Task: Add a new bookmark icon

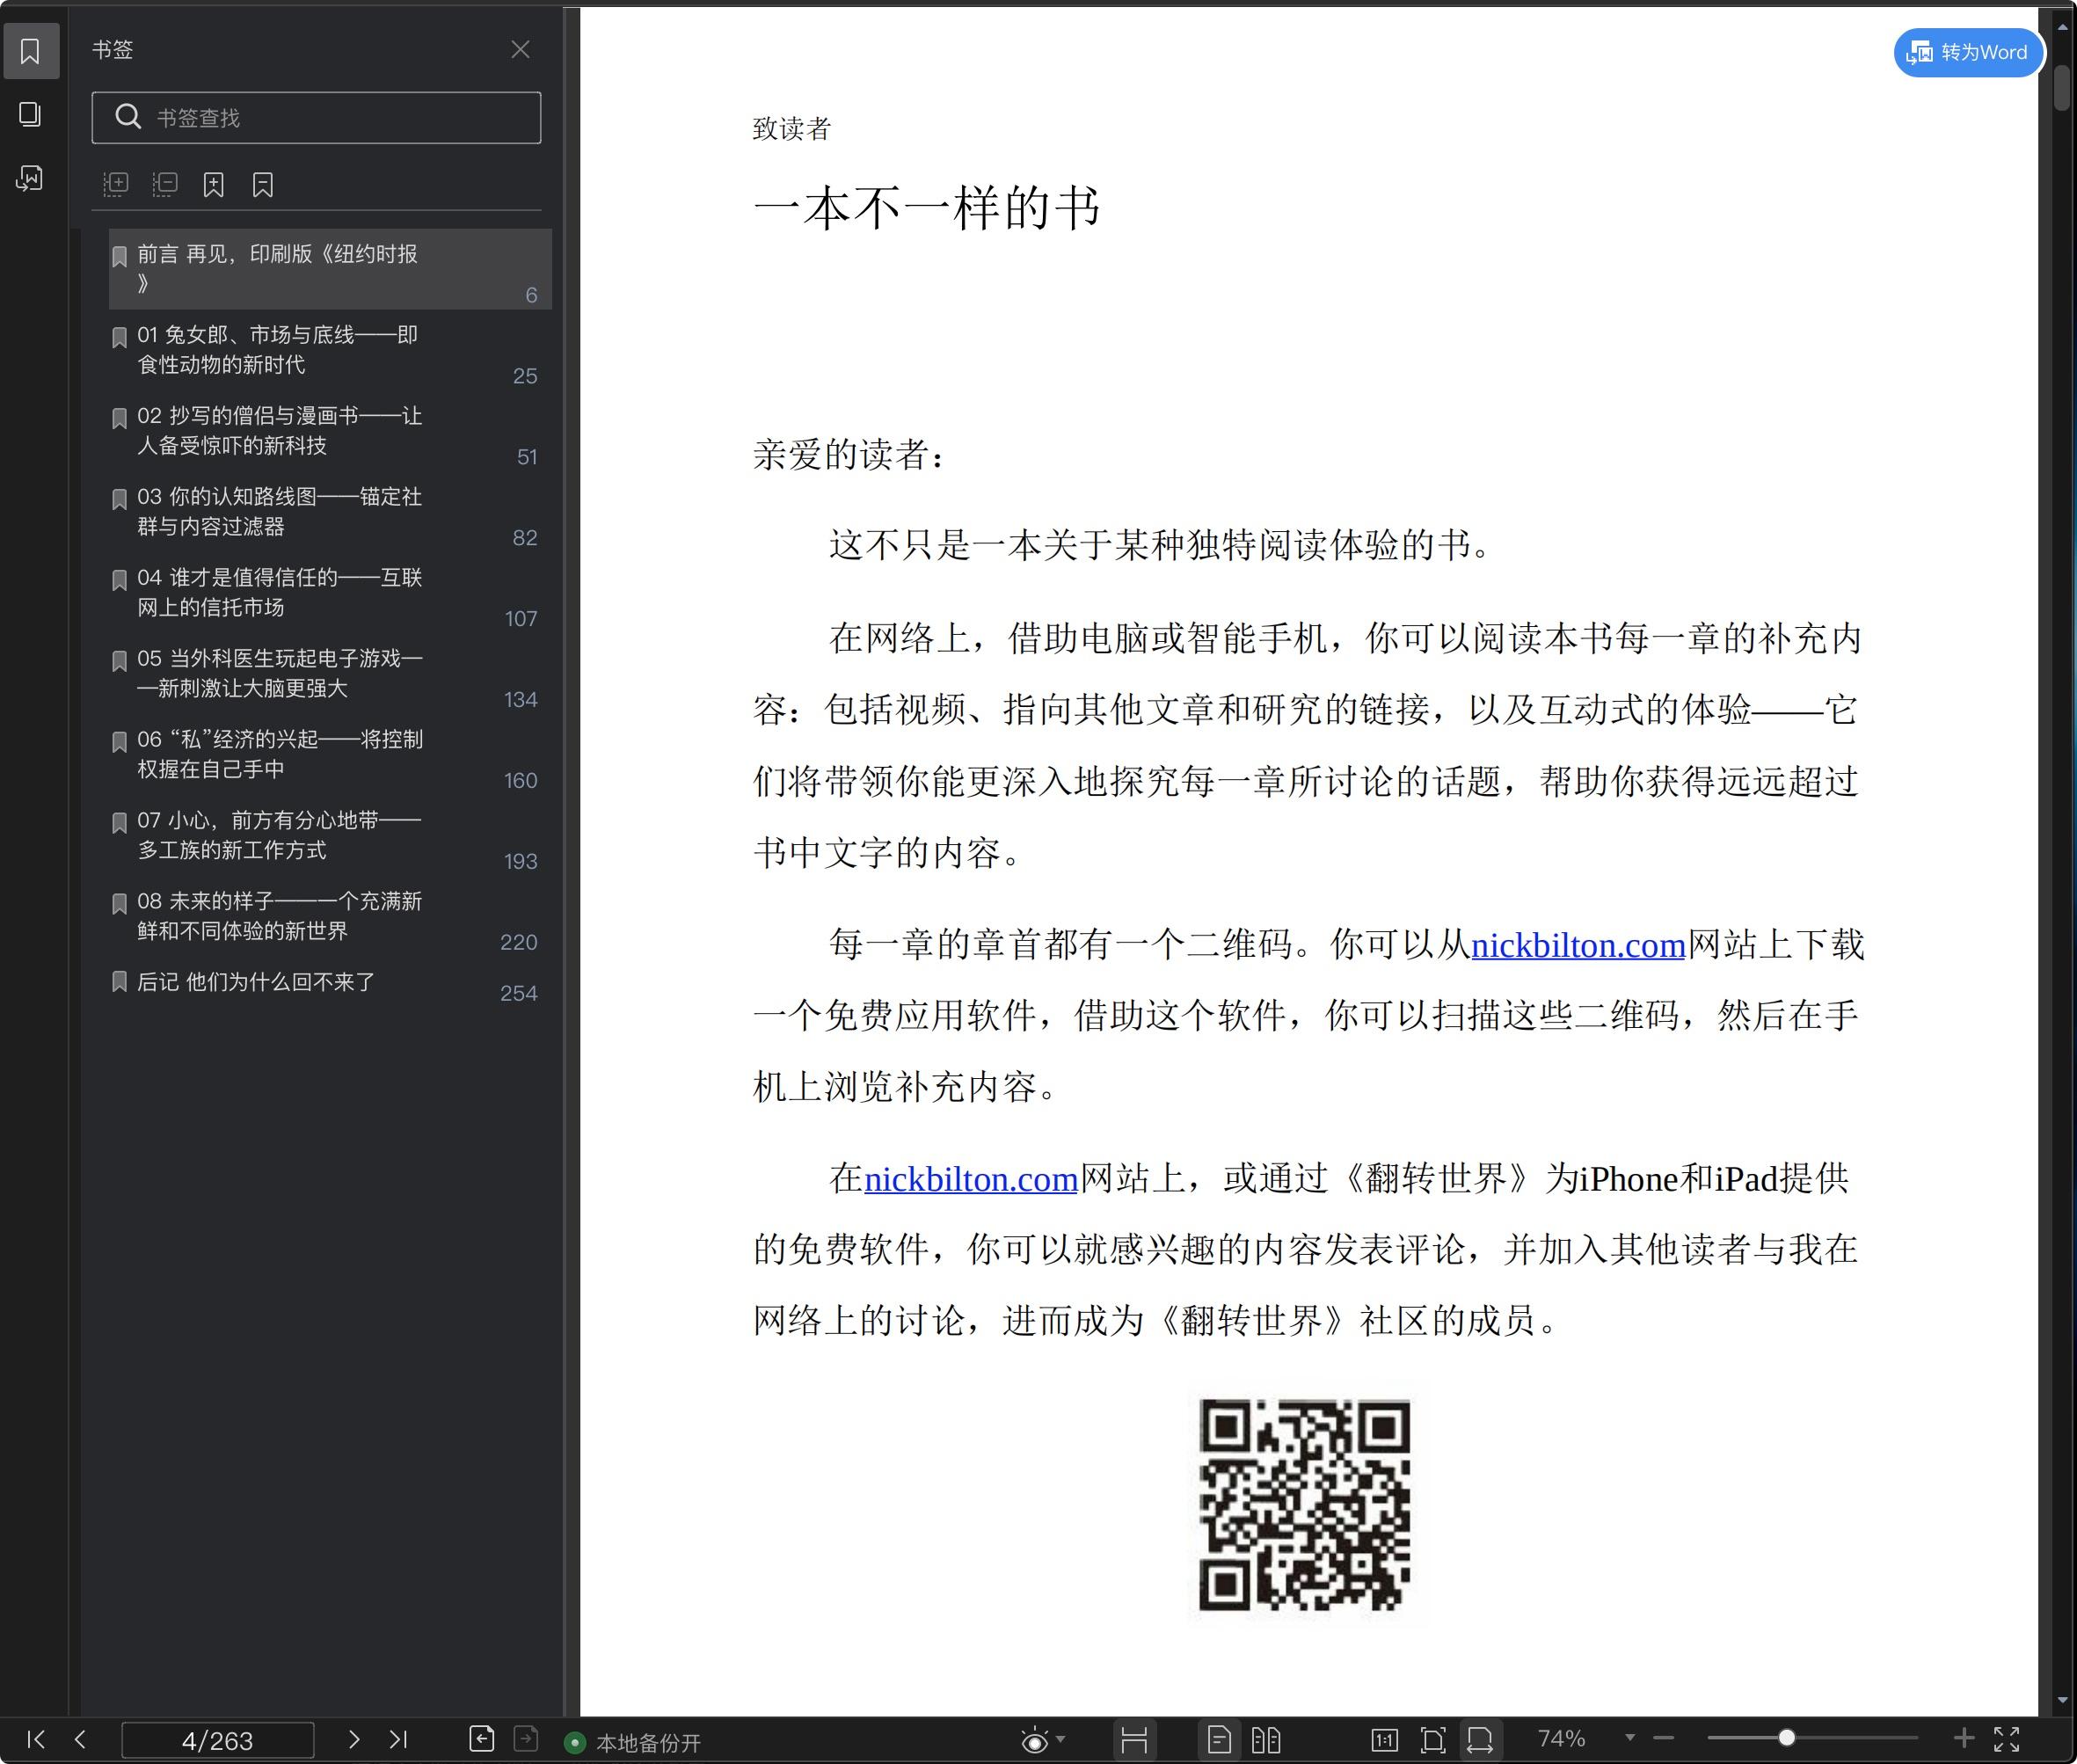Action: [213, 184]
